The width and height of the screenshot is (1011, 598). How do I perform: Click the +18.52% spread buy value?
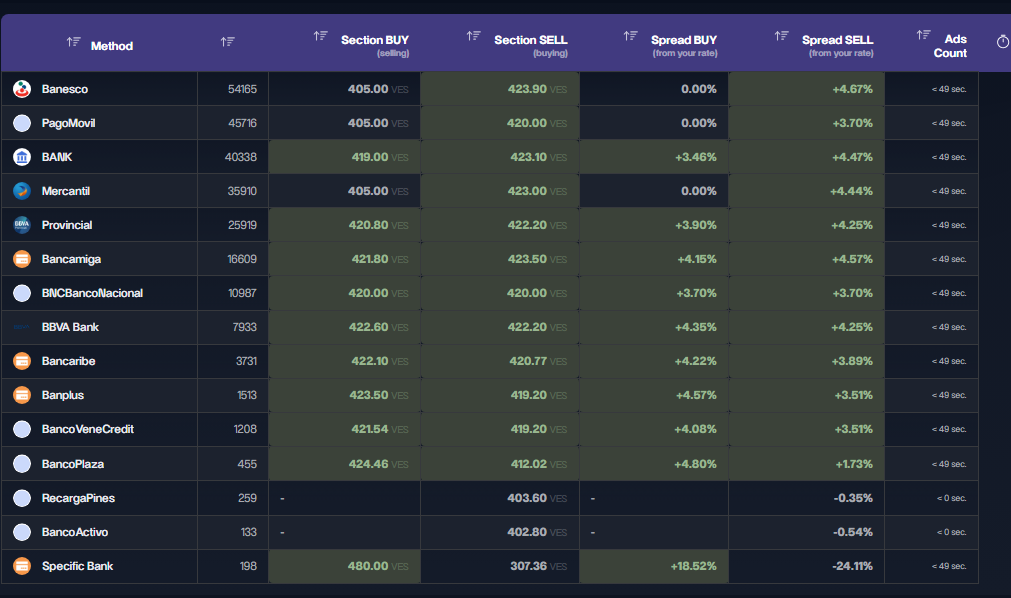pyautogui.click(x=693, y=566)
